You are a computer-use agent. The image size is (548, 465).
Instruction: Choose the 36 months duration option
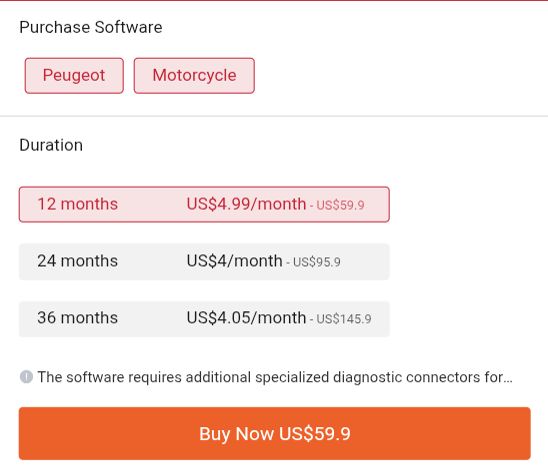pyautogui.click(x=204, y=319)
